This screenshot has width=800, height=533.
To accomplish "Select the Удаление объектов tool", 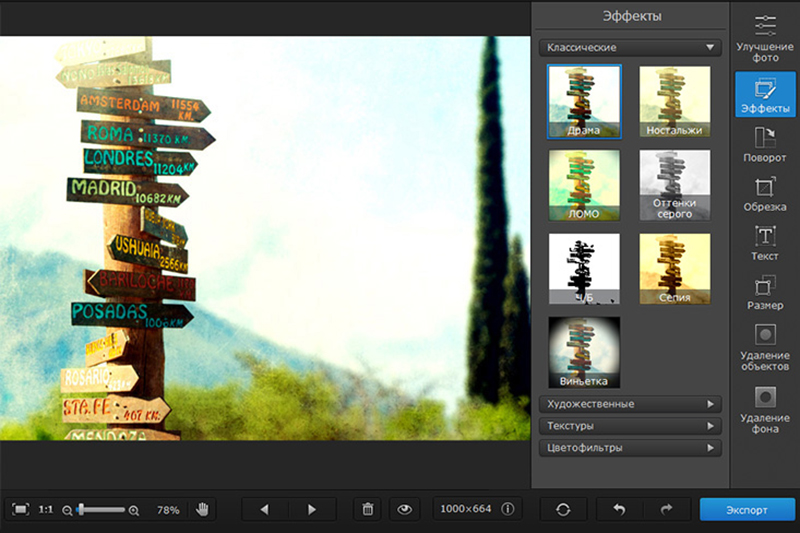I will 765,346.
